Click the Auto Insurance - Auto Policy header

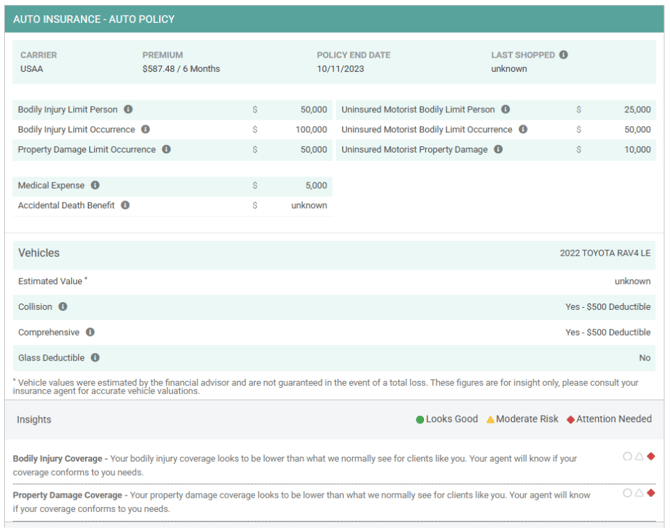click(94, 19)
